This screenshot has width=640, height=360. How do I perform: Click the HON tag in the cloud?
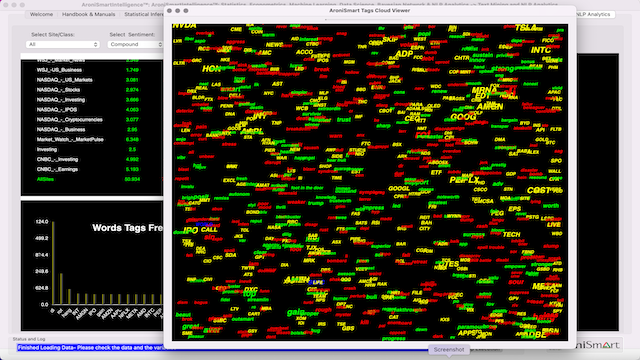click(x=211, y=69)
